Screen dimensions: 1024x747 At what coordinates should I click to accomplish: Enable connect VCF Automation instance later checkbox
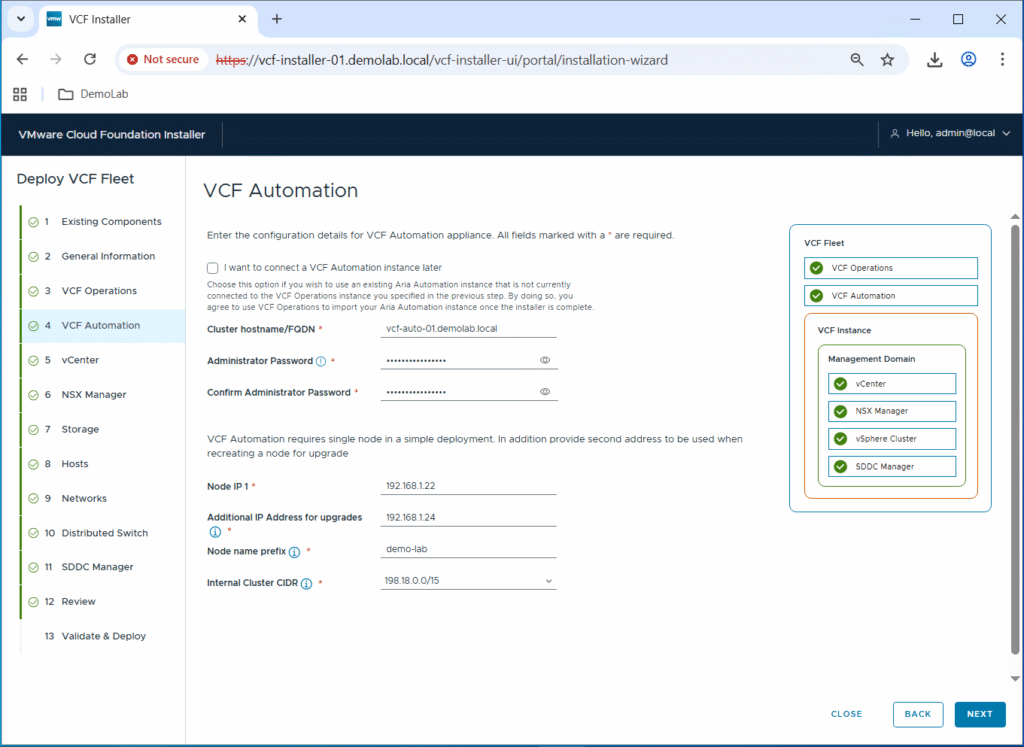pyautogui.click(x=213, y=268)
